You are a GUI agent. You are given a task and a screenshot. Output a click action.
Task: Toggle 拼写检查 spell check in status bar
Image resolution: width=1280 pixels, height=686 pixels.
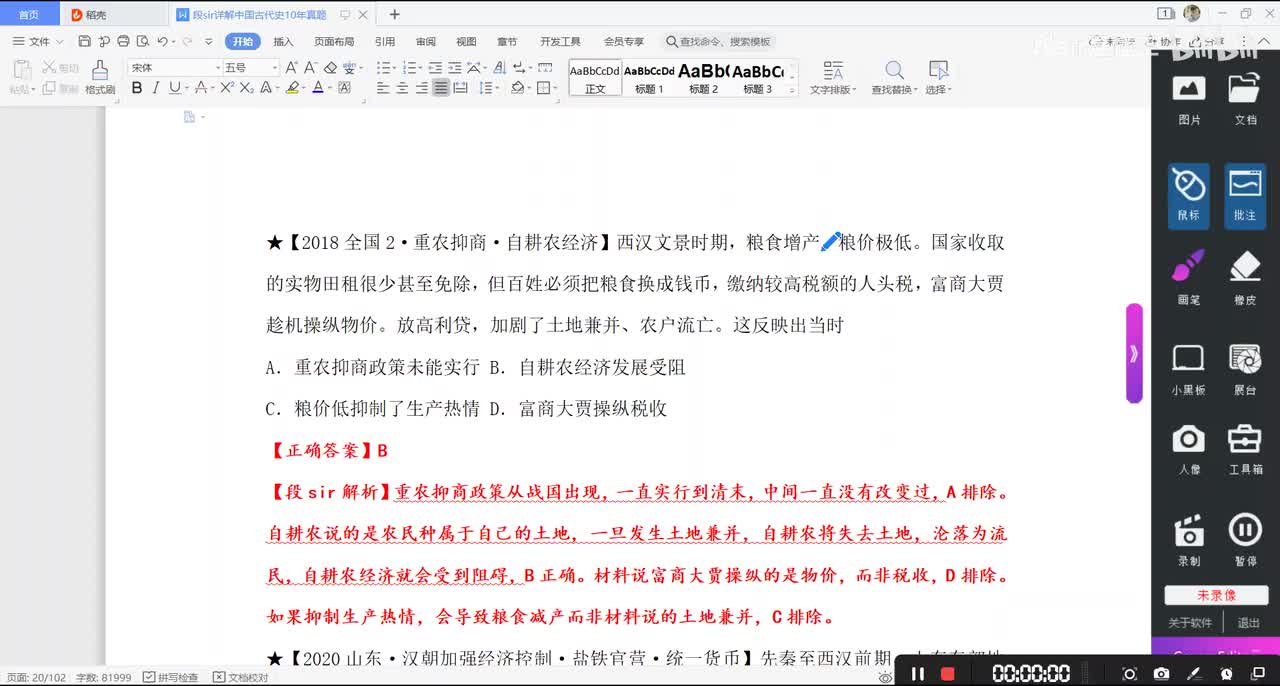pos(170,677)
